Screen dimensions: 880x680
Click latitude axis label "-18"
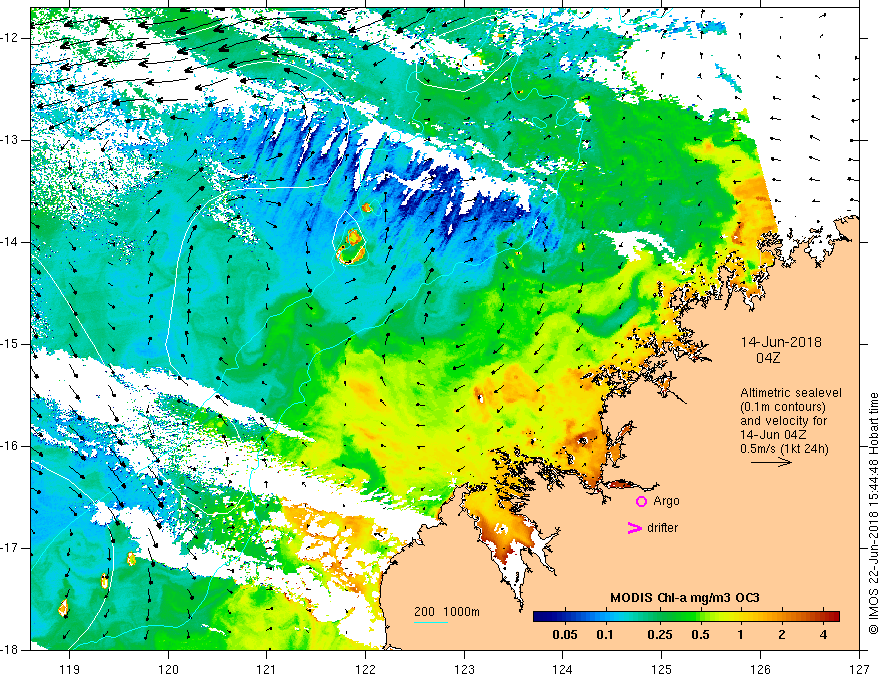(11, 650)
